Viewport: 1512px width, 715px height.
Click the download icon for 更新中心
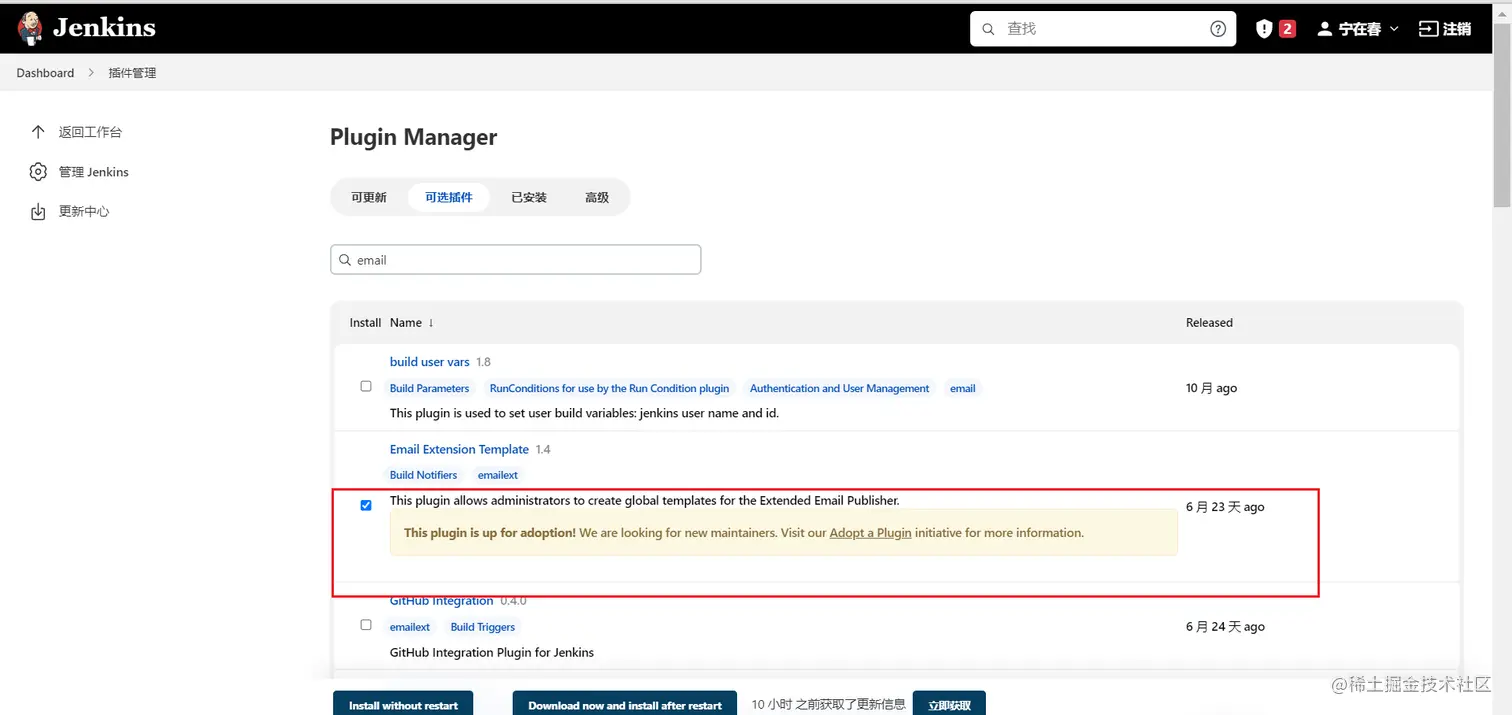[x=38, y=211]
